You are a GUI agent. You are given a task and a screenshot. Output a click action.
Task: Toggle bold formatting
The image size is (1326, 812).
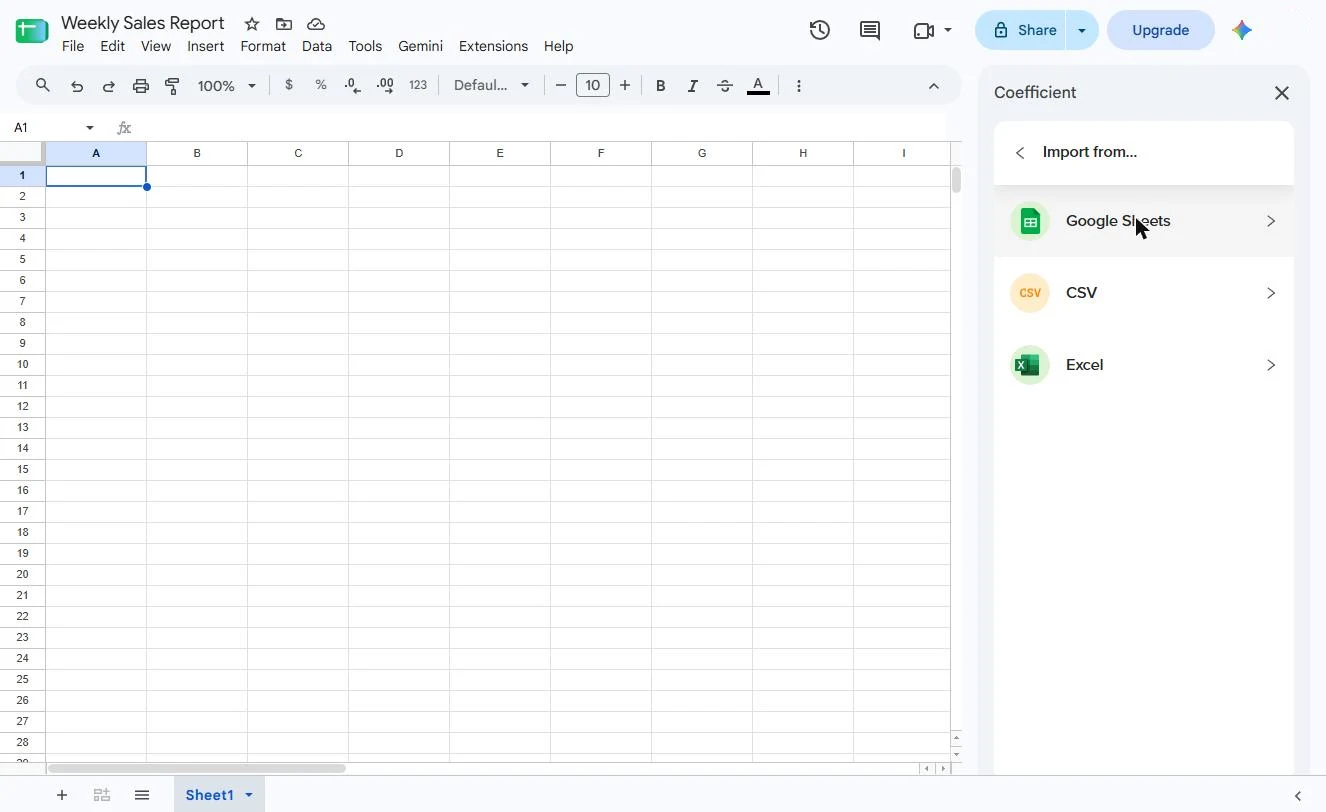[660, 86]
